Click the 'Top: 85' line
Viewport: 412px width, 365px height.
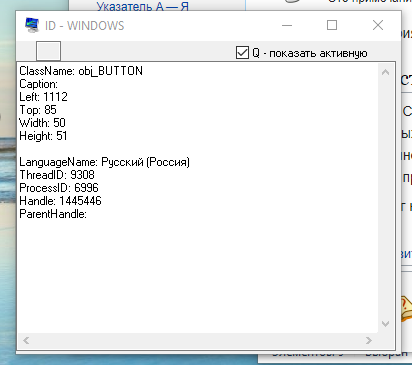click(38, 110)
